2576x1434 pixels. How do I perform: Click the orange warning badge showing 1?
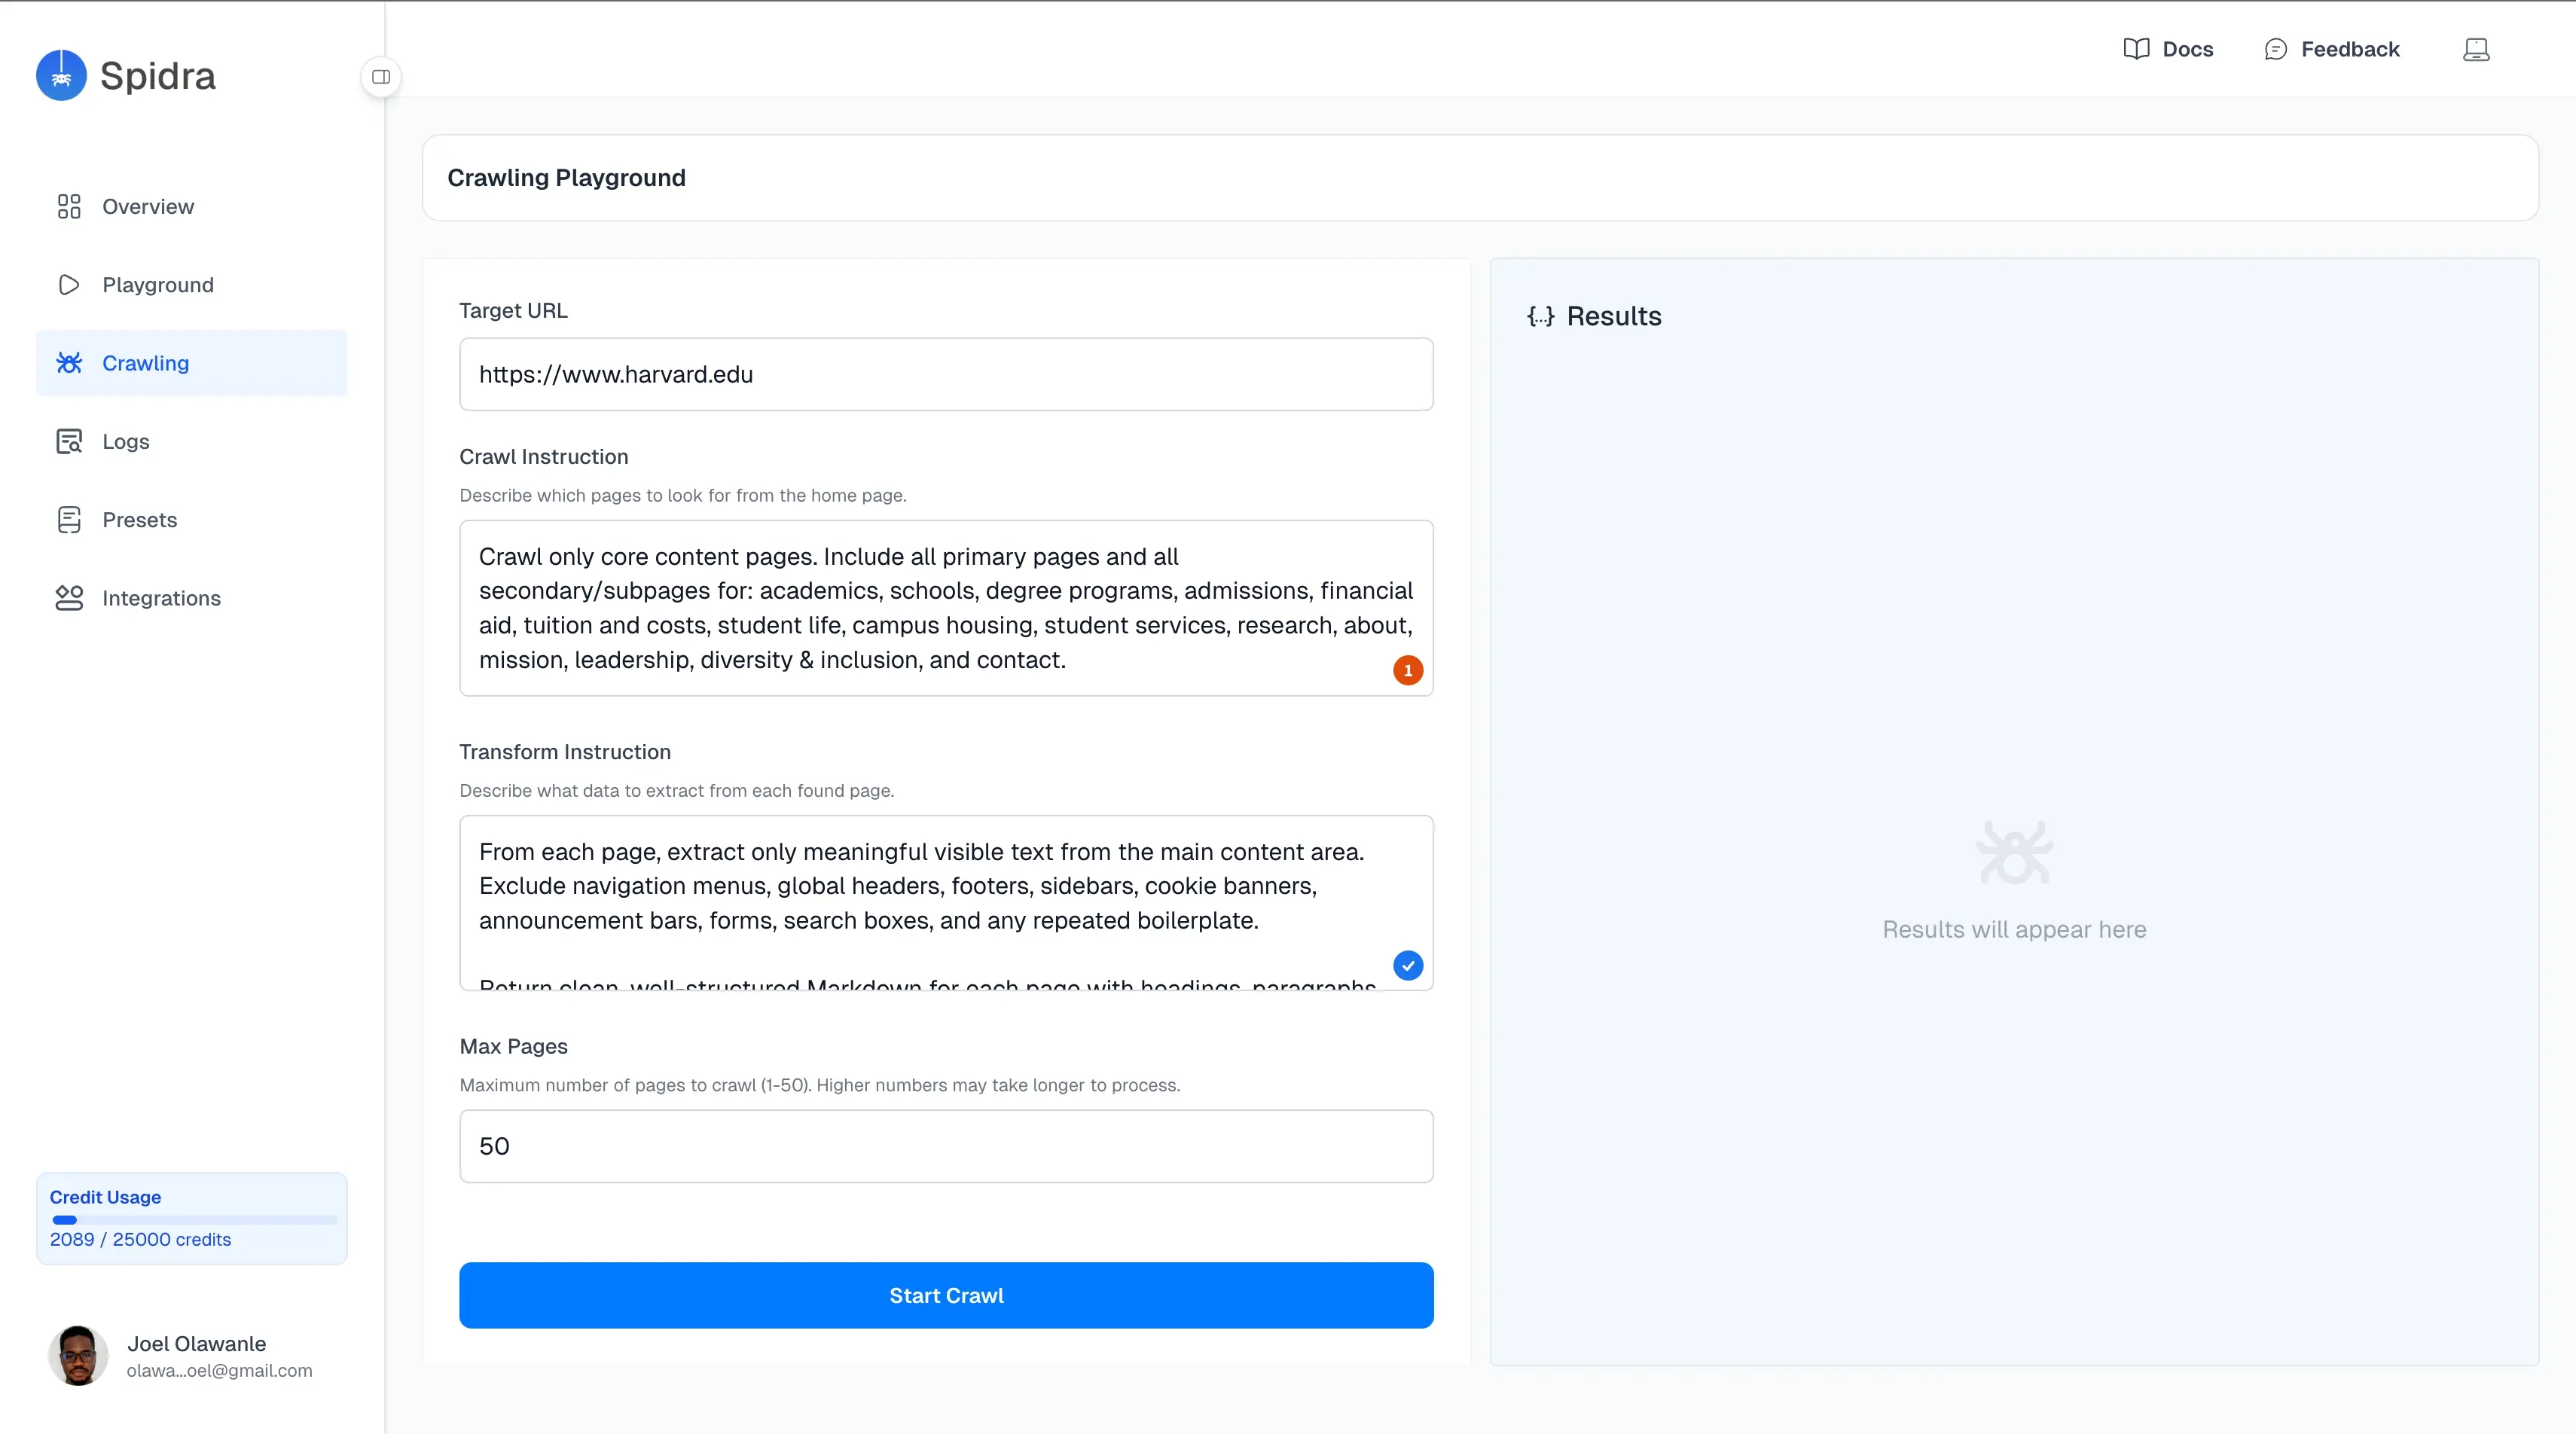1408,670
